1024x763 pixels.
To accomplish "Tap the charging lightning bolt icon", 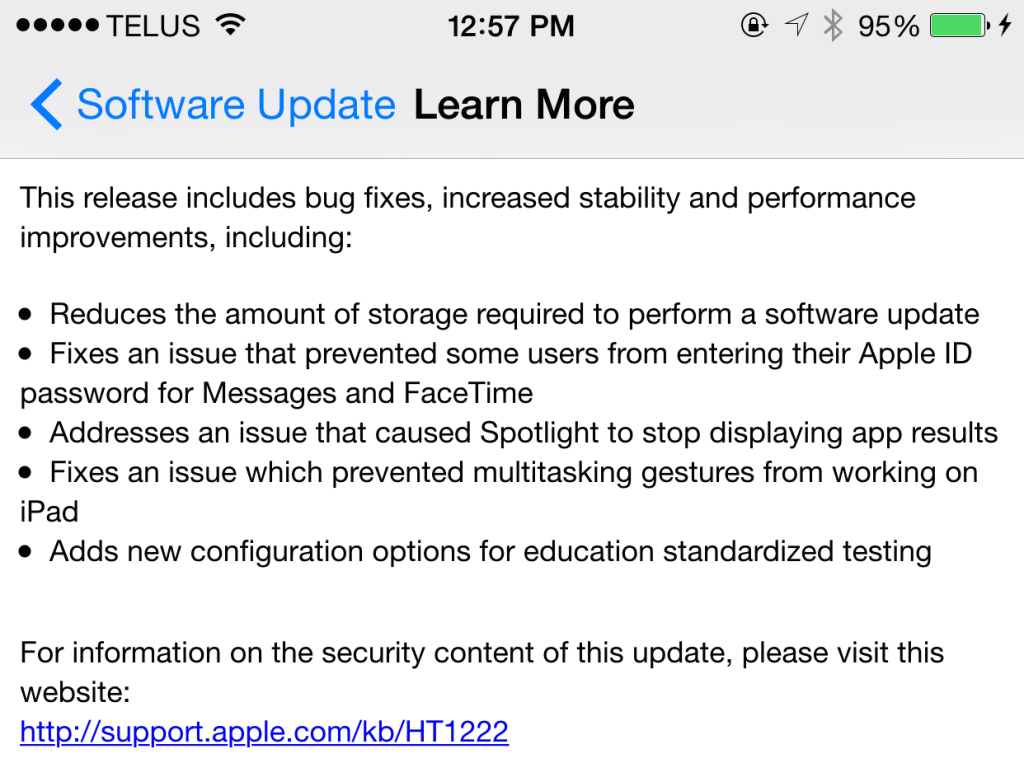I will tap(1005, 26).
